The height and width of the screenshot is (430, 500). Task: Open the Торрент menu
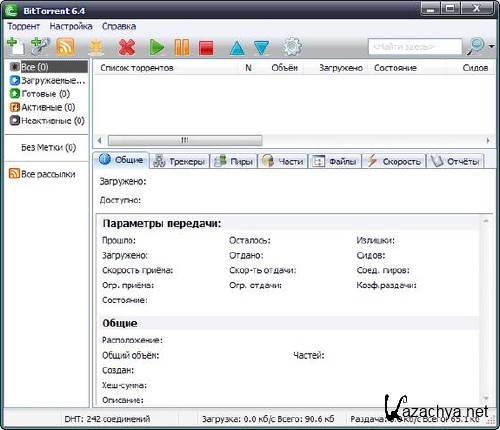(23, 26)
